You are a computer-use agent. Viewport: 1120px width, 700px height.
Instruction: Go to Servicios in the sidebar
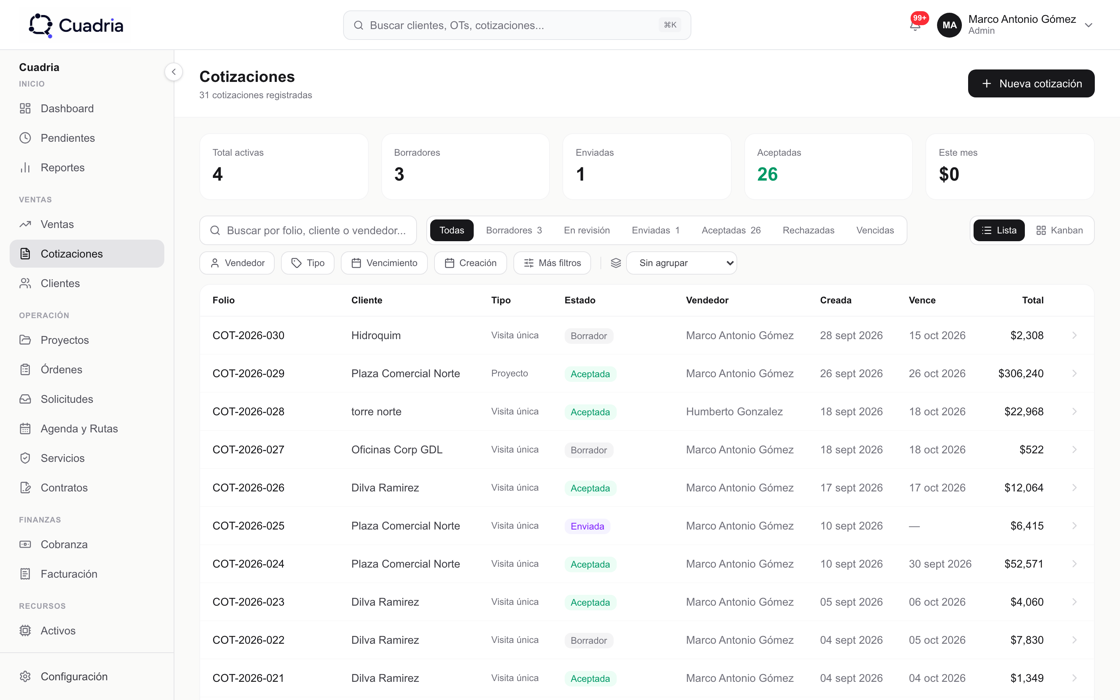[86, 458]
